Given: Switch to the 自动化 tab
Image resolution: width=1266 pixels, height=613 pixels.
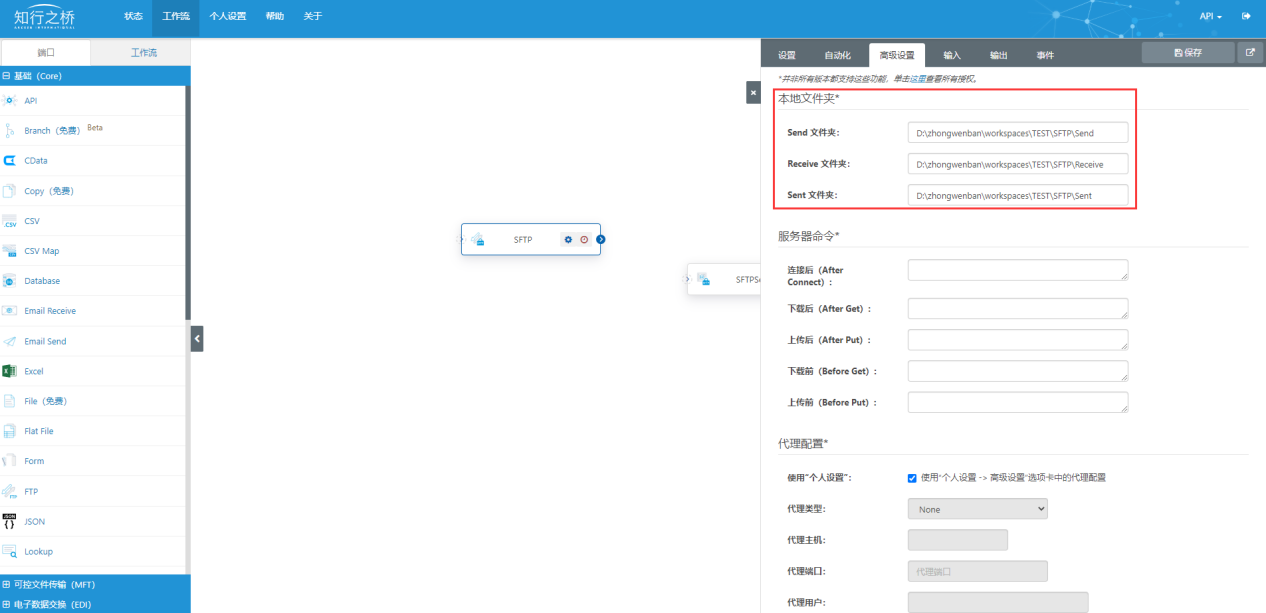Looking at the screenshot, I should point(837,55).
